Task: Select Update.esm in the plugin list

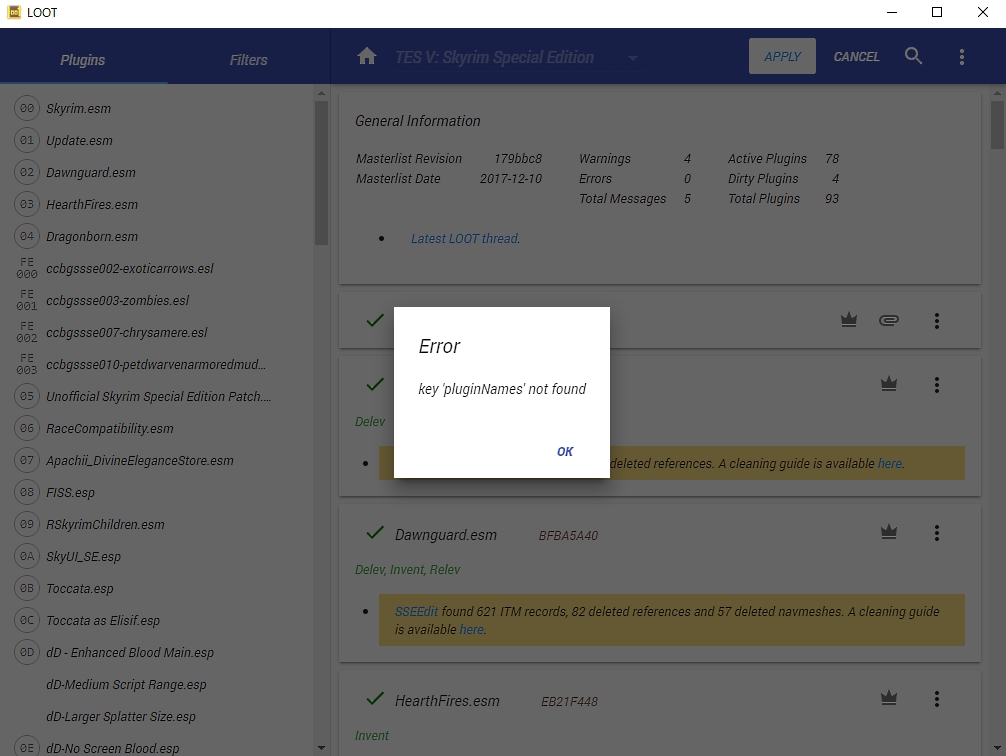Action: 157,141
